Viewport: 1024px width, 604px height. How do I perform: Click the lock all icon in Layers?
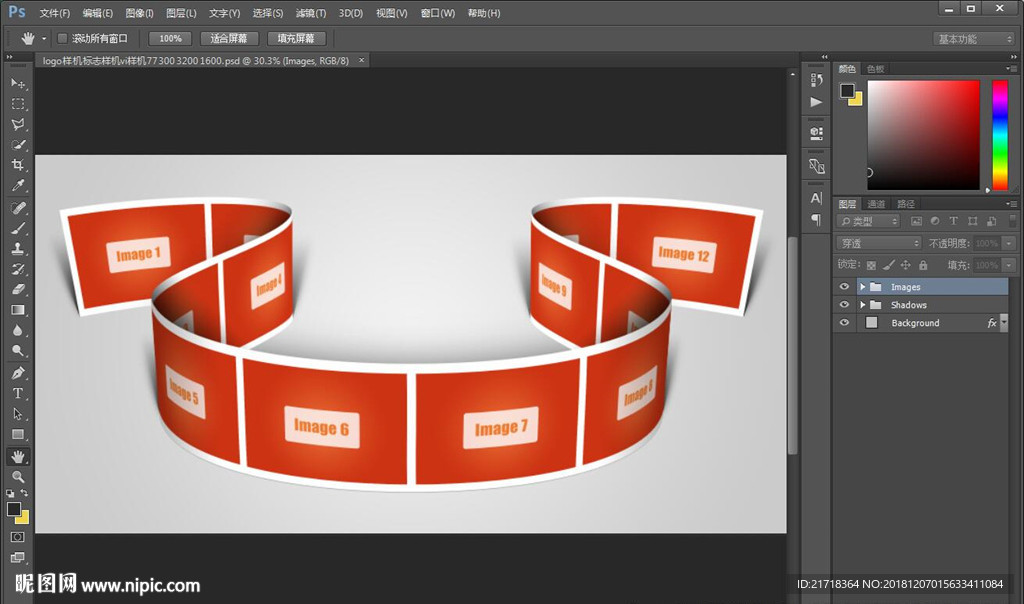point(923,265)
